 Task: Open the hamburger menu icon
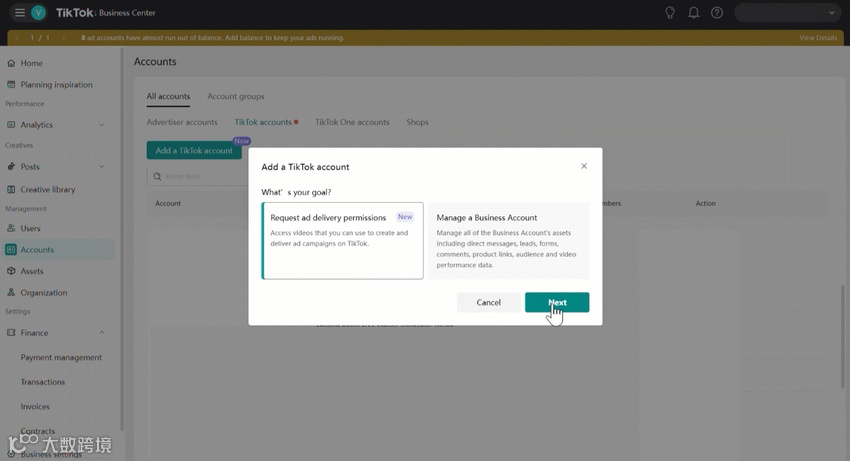[x=20, y=12]
